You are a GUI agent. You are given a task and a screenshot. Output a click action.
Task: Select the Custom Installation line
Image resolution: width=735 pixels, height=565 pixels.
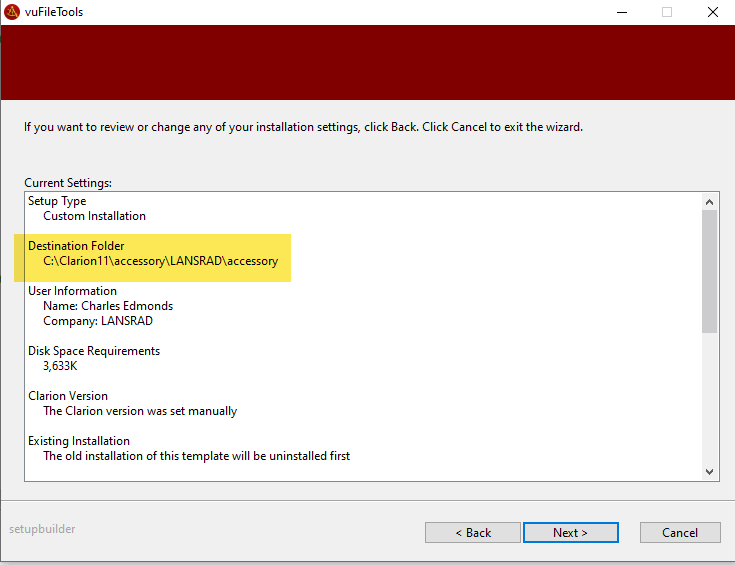point(94,216)
